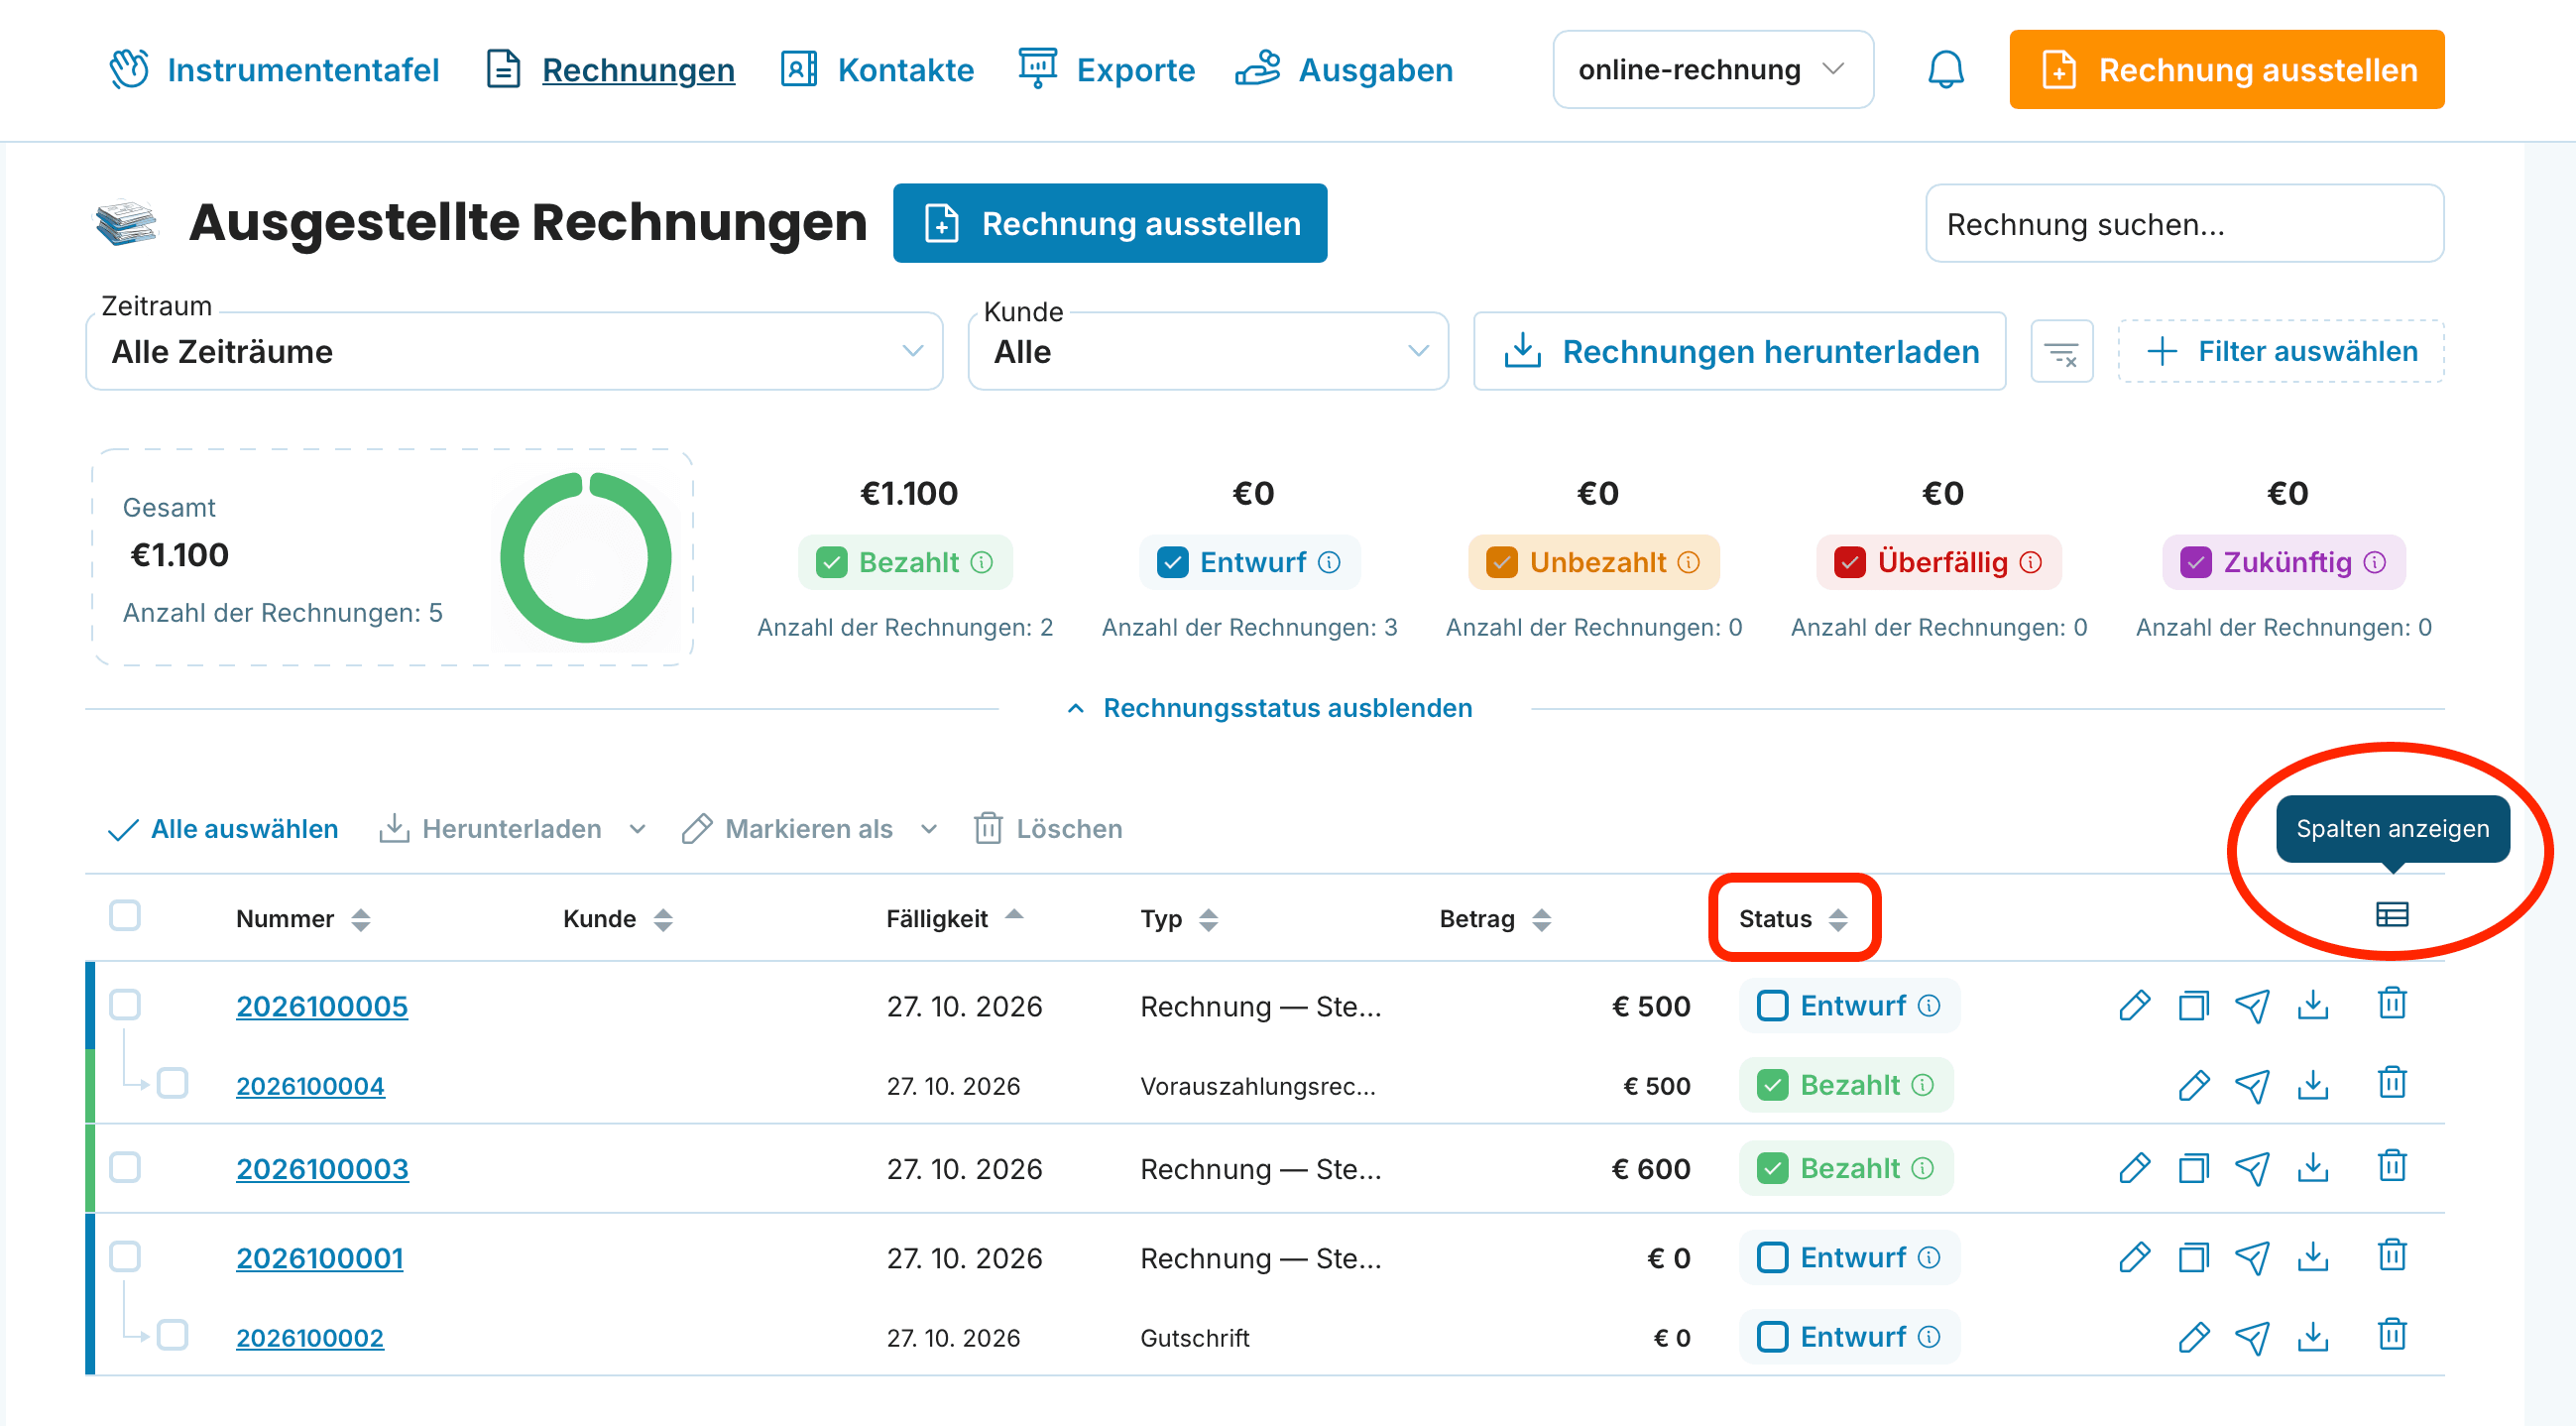Viewport: 2576px width, 1426px height.
Task: Tick the header select-all checkbox
Action: (x=125, y=915)
